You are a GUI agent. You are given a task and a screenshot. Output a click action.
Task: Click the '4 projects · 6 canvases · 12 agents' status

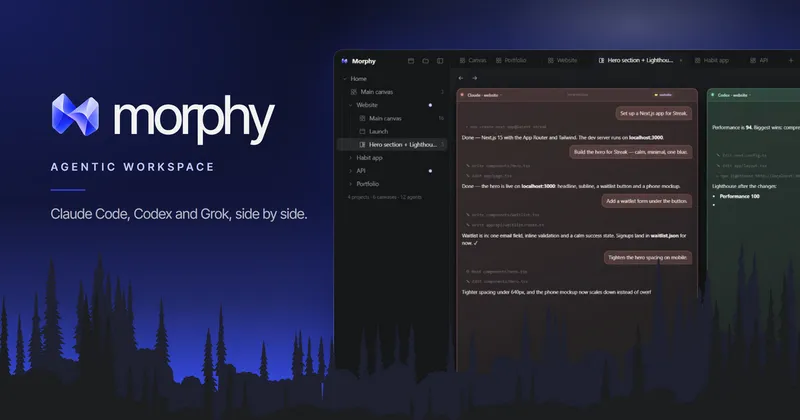(385, 197)
